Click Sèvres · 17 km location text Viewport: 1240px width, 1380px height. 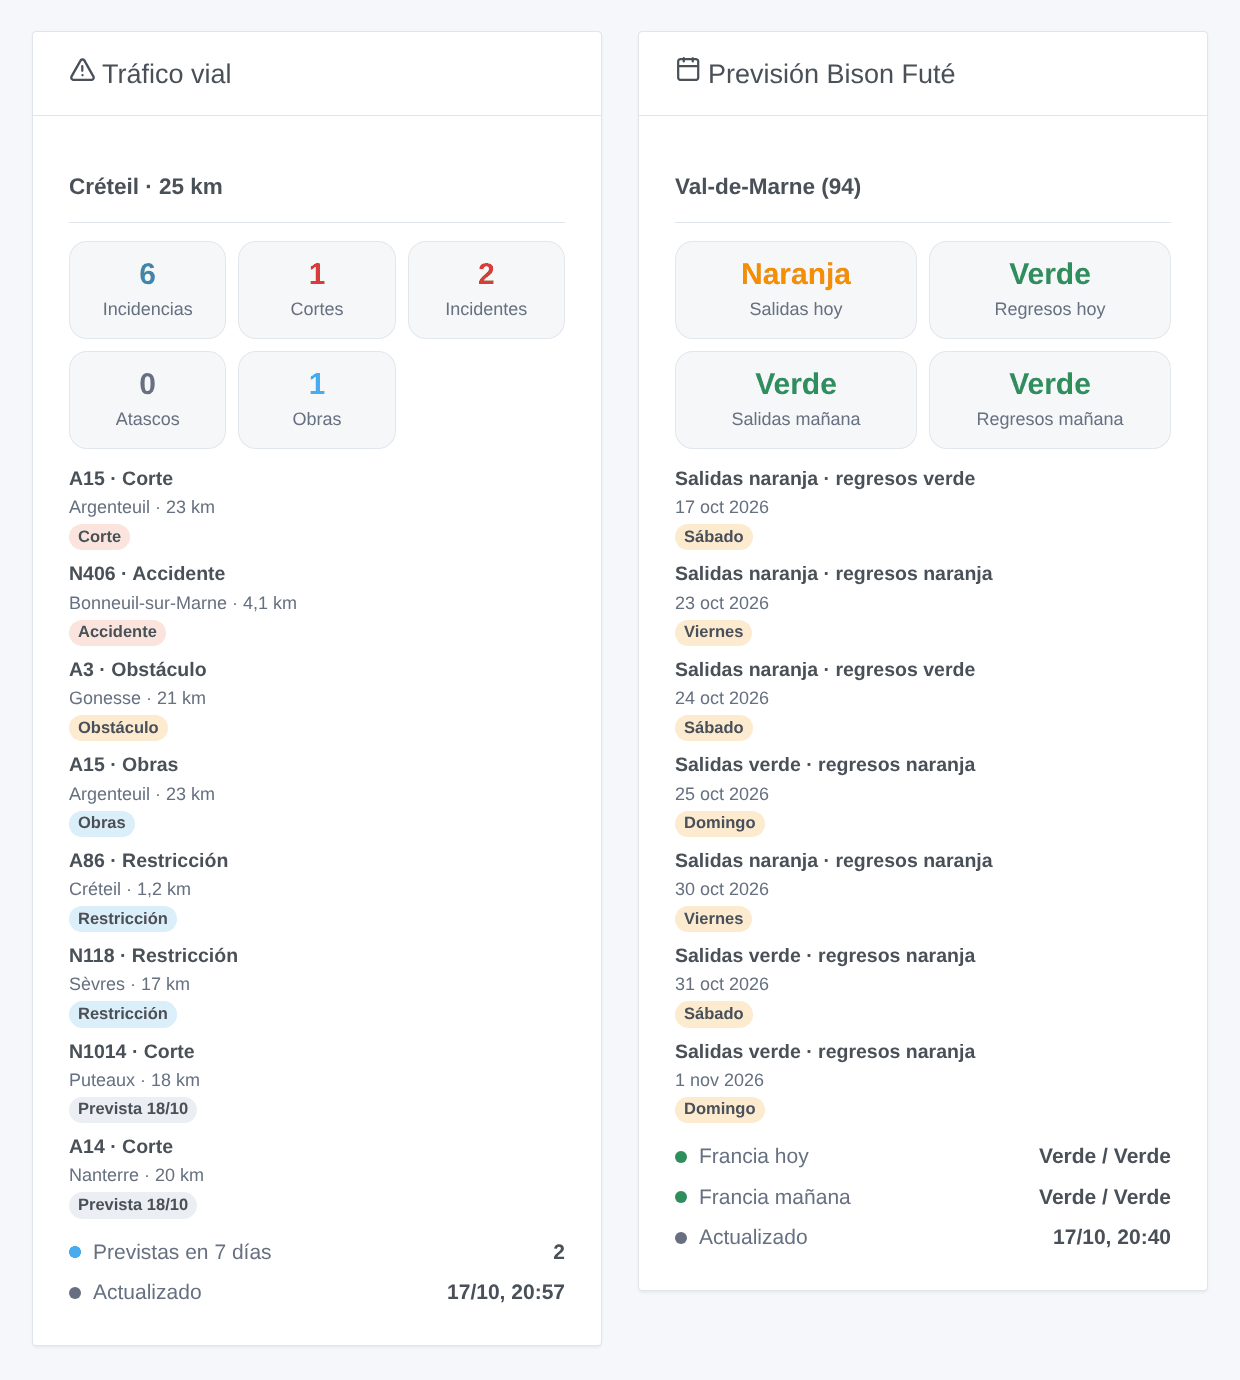point(129,984)
